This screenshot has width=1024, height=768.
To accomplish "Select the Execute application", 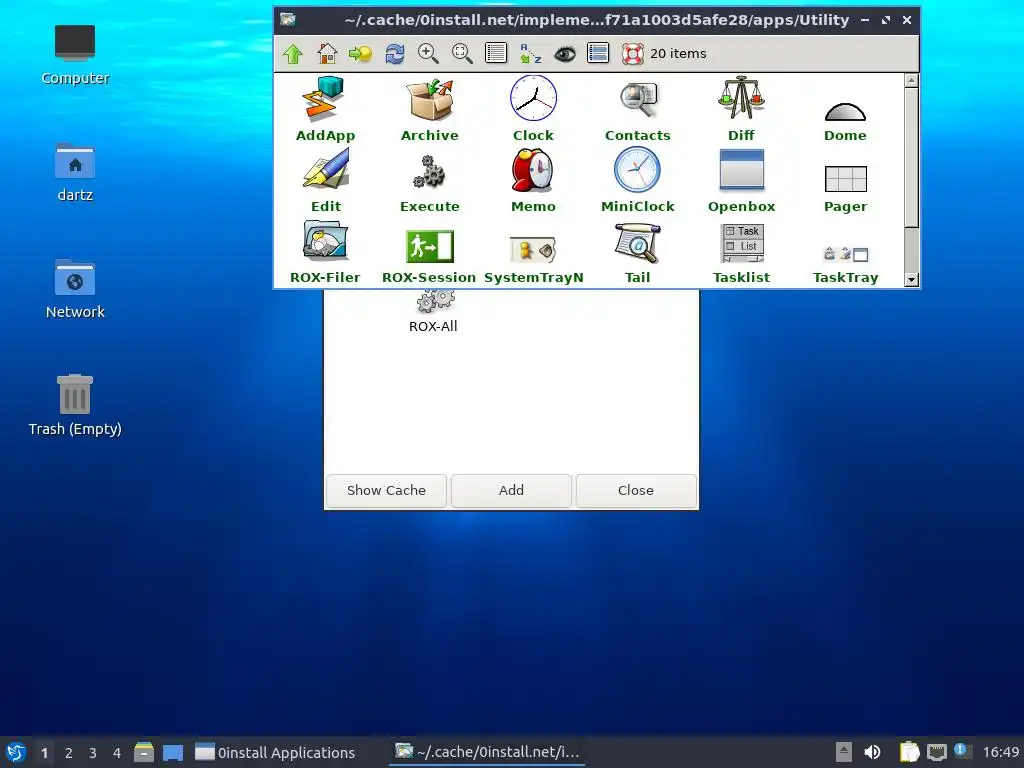I will (430, 183).
